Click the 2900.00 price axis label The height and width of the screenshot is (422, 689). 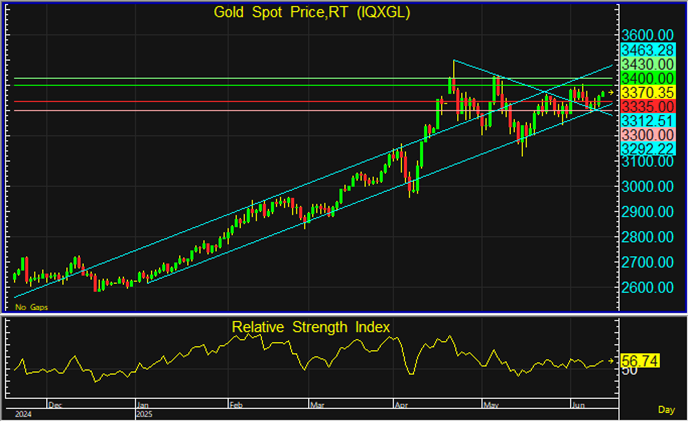(x=647, y=212)
